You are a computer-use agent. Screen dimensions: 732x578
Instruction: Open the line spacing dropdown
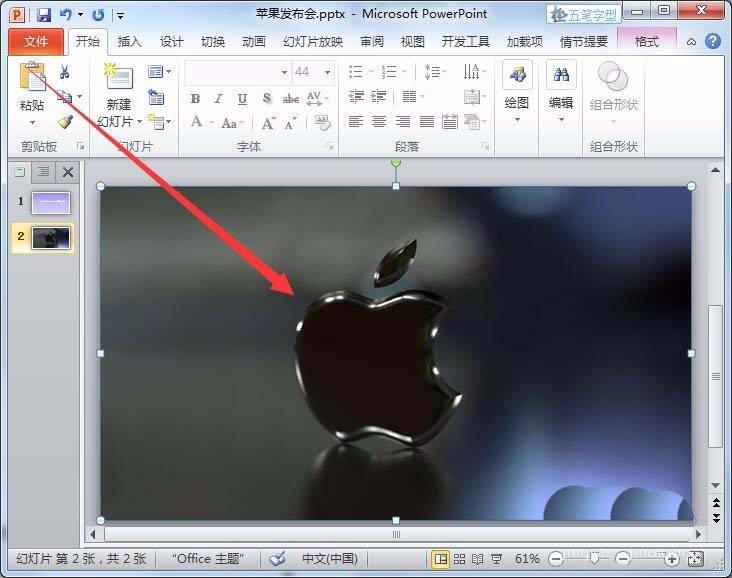[435, 71]
